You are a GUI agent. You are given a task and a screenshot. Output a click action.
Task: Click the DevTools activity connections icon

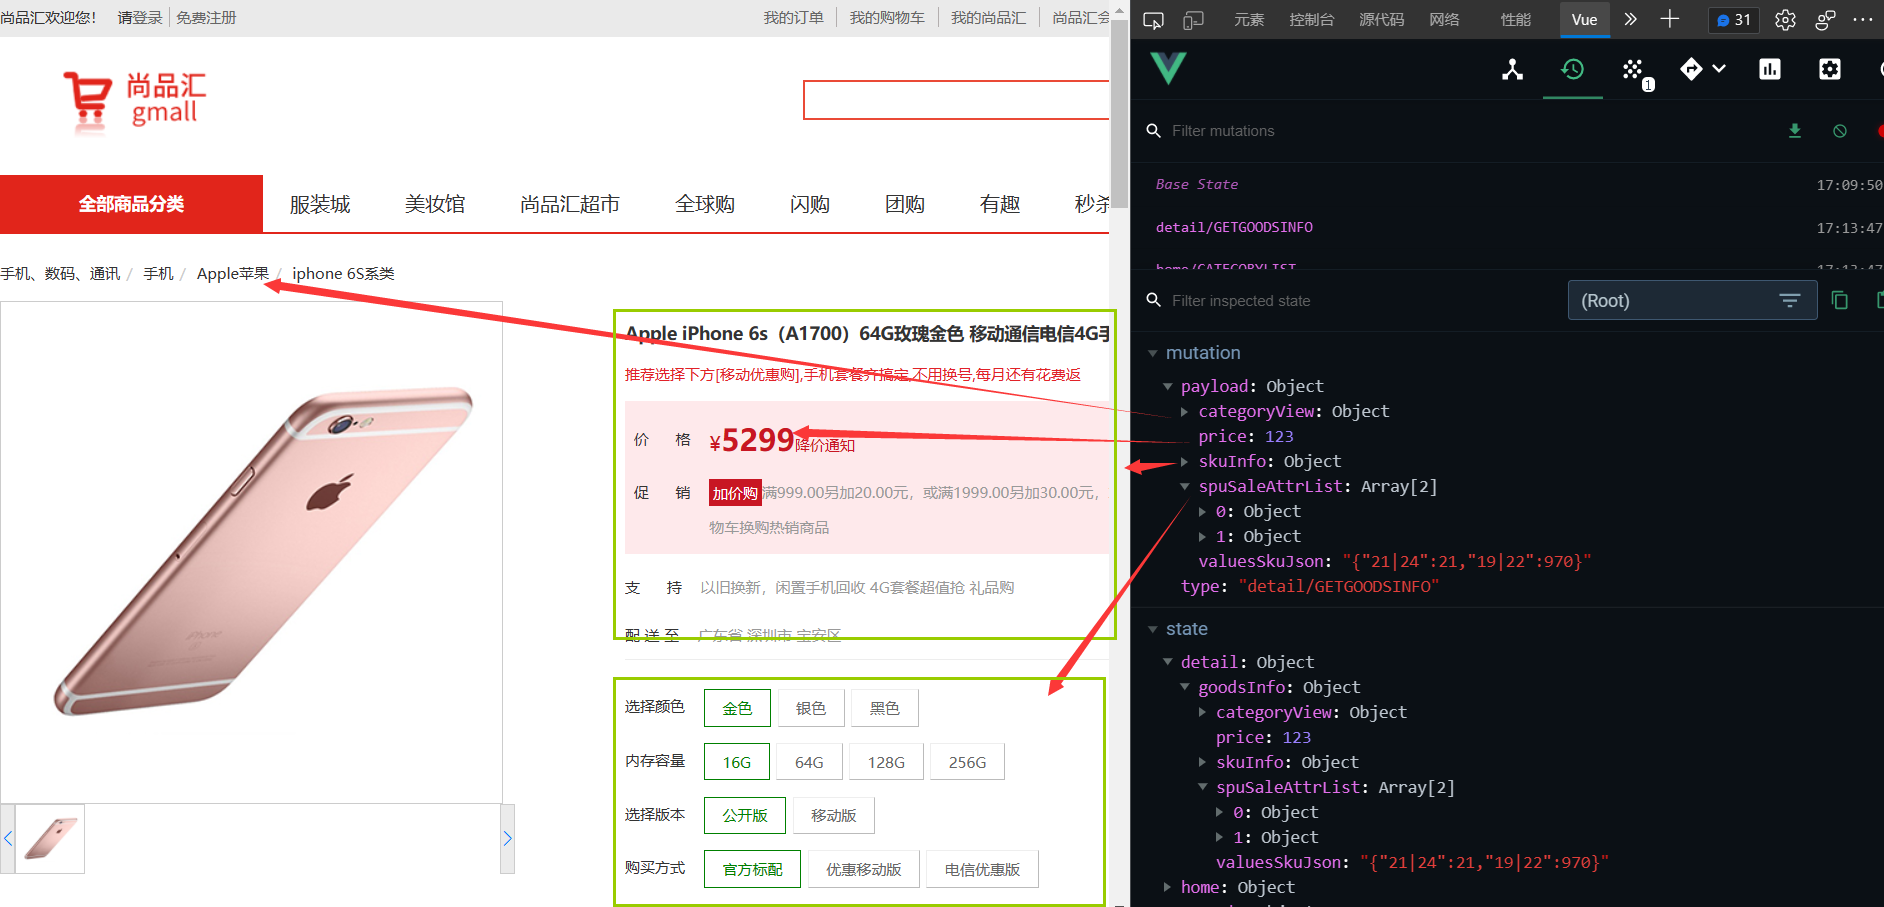[x=1825, y=20]
